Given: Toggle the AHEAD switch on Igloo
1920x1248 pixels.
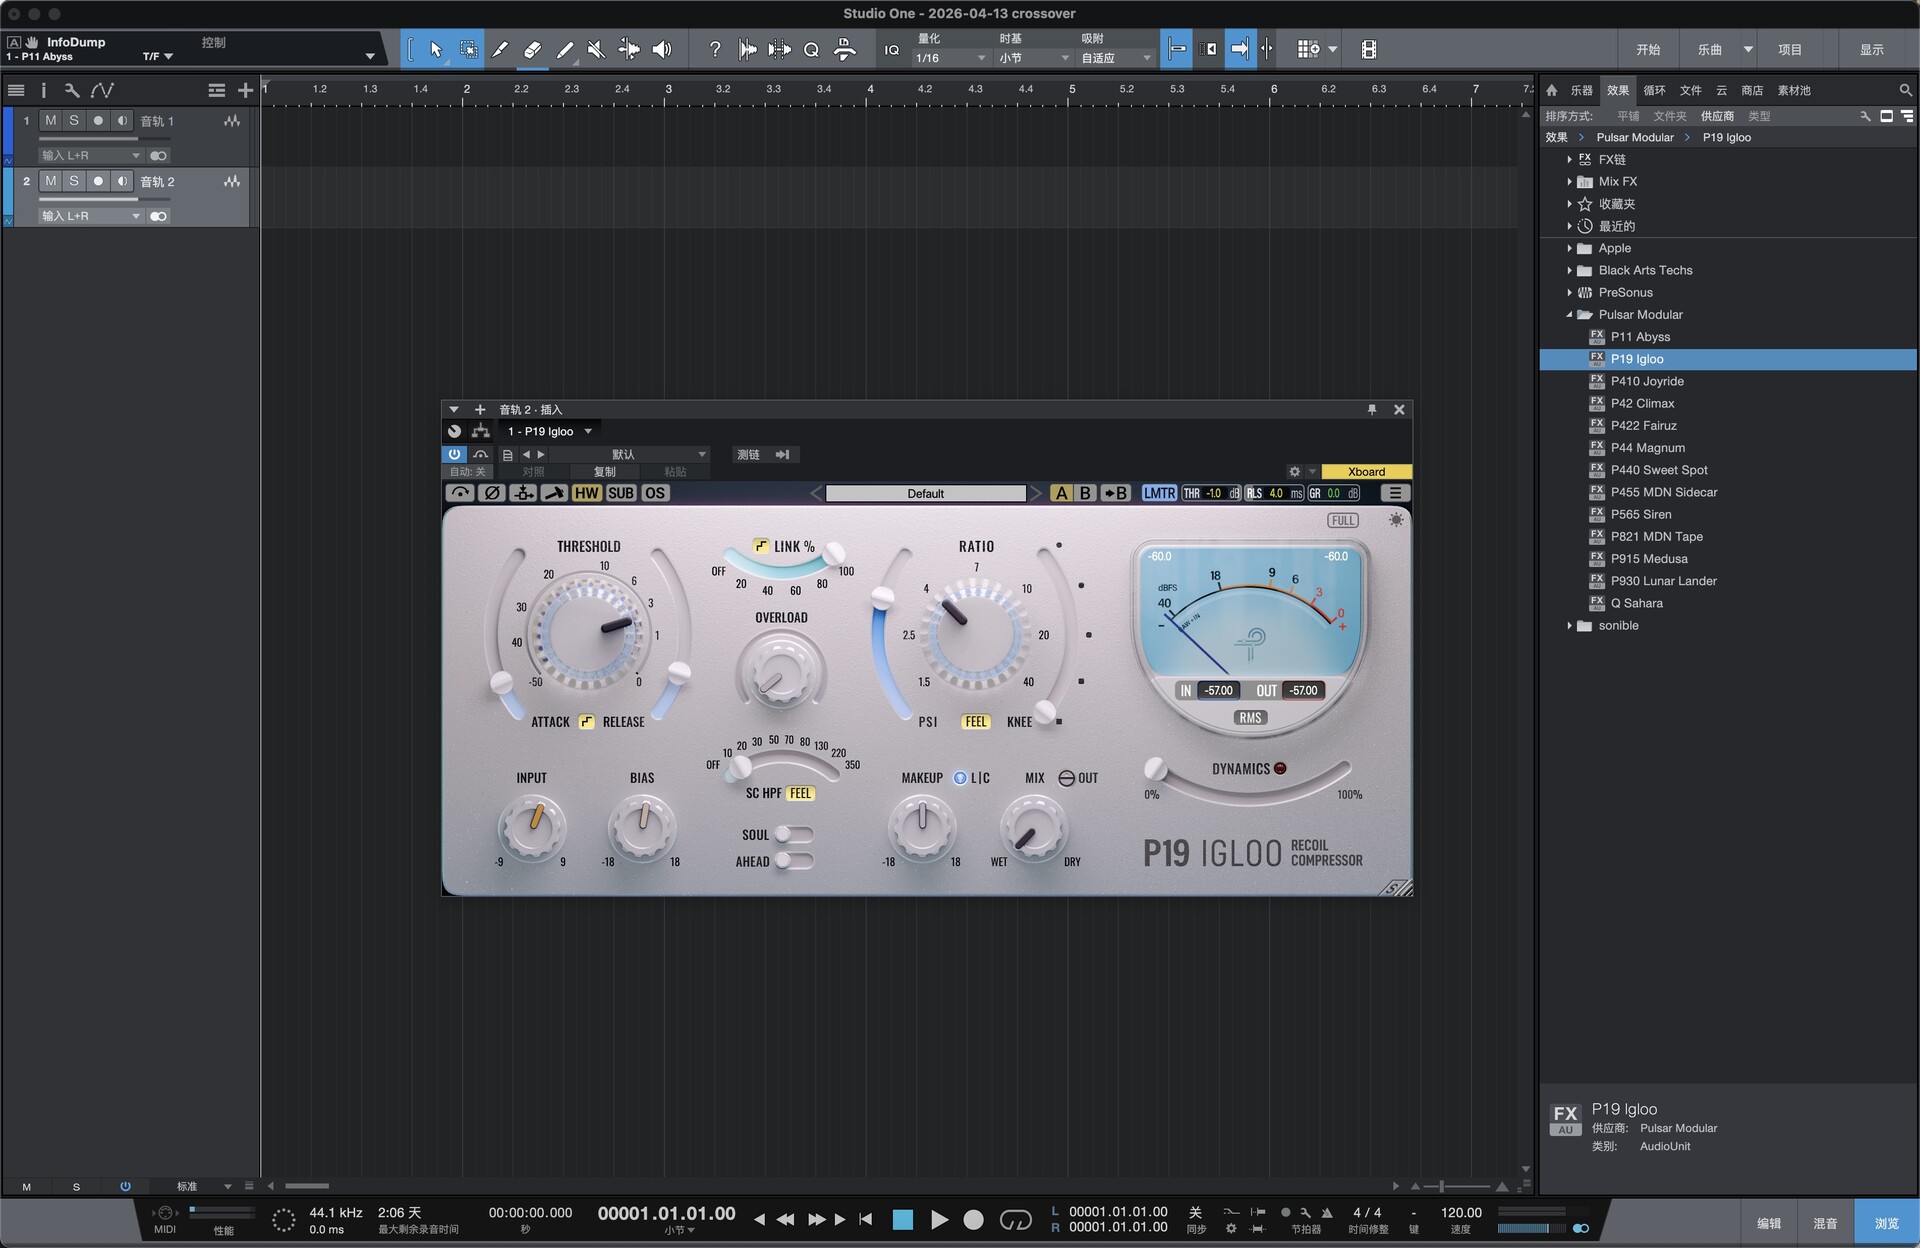Looking at the screenshot, I should (795, 861).
